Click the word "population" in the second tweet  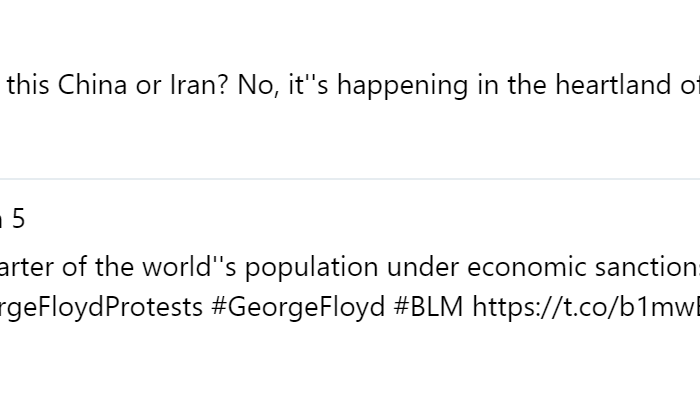coord(311,268)
